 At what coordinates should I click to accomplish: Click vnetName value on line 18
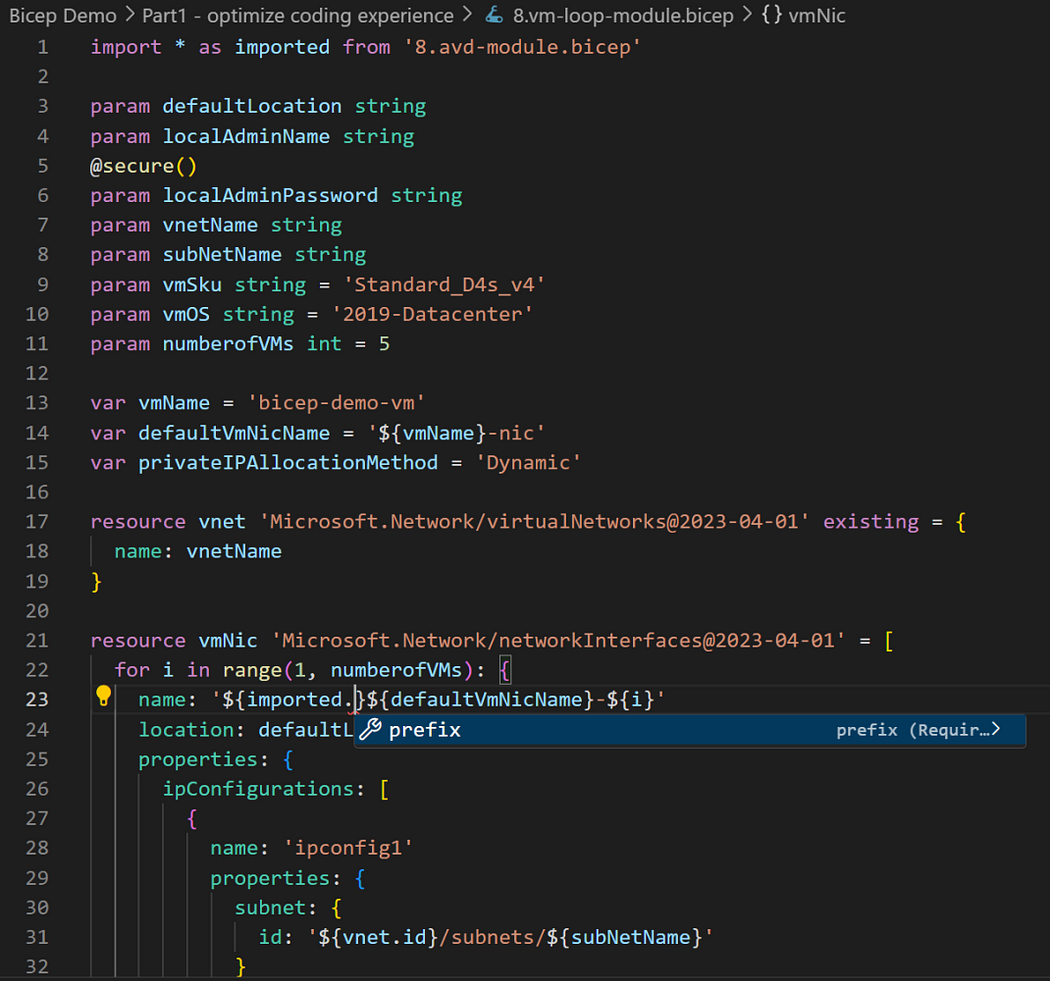(x=234, y=551)
